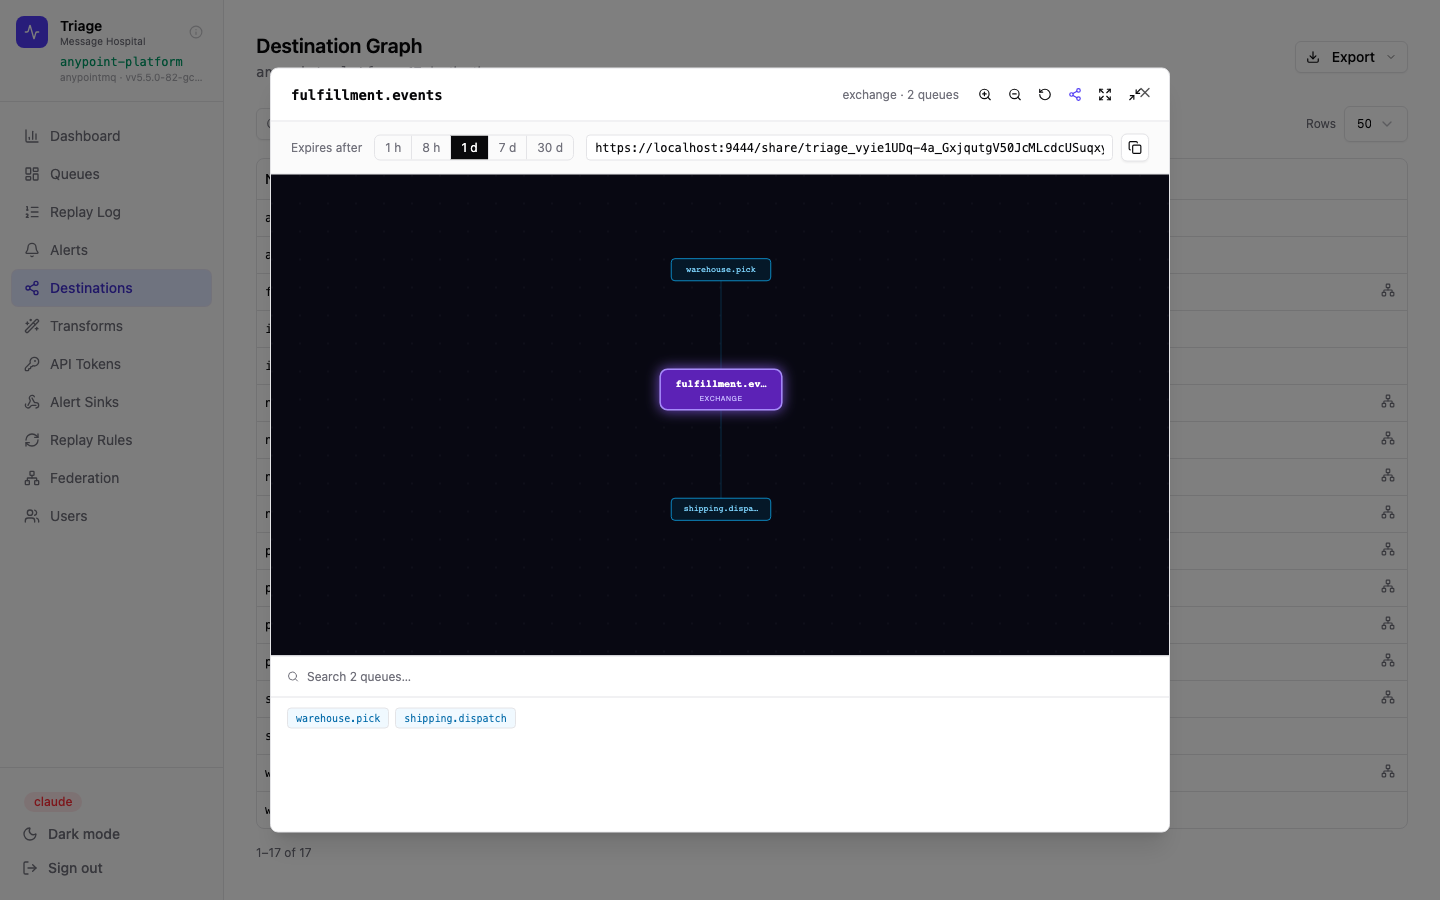This screenshot has width=1440, height=900.
Task: Zoom out of the destination graph
Action: 1015,95
